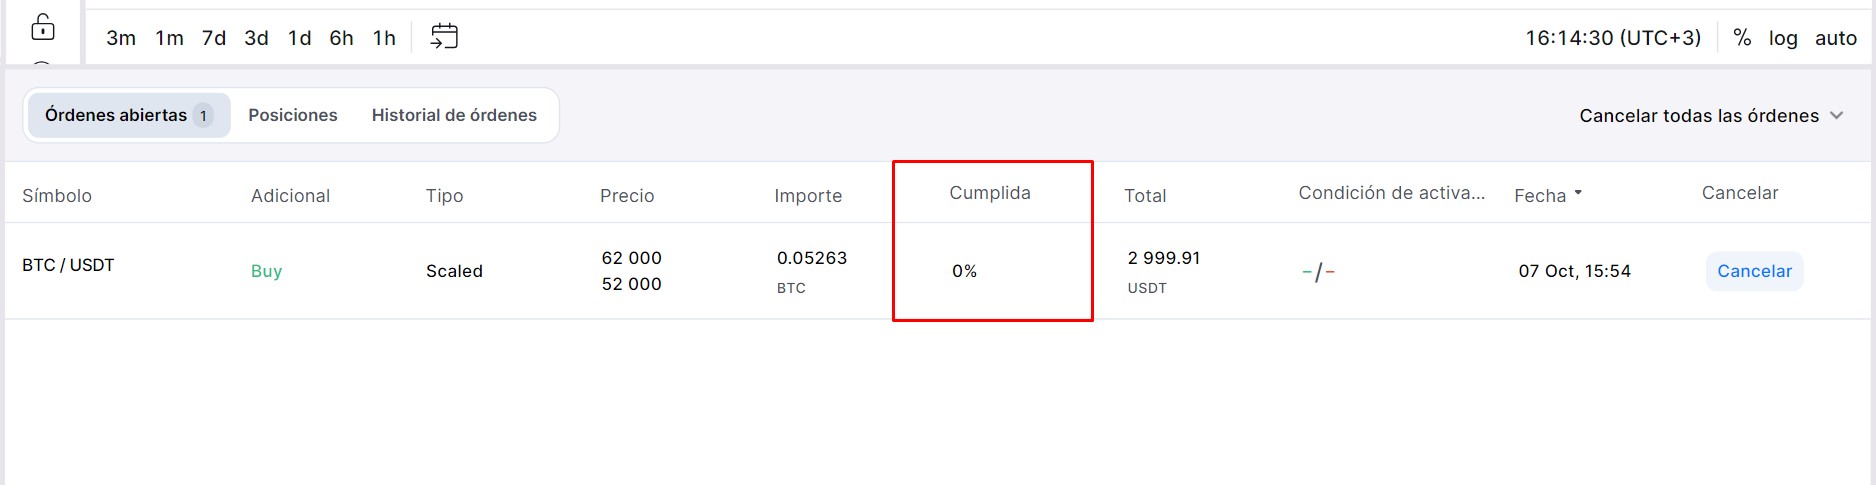
Task: Toggle the auto scale option
Action: coord(1836,38)
